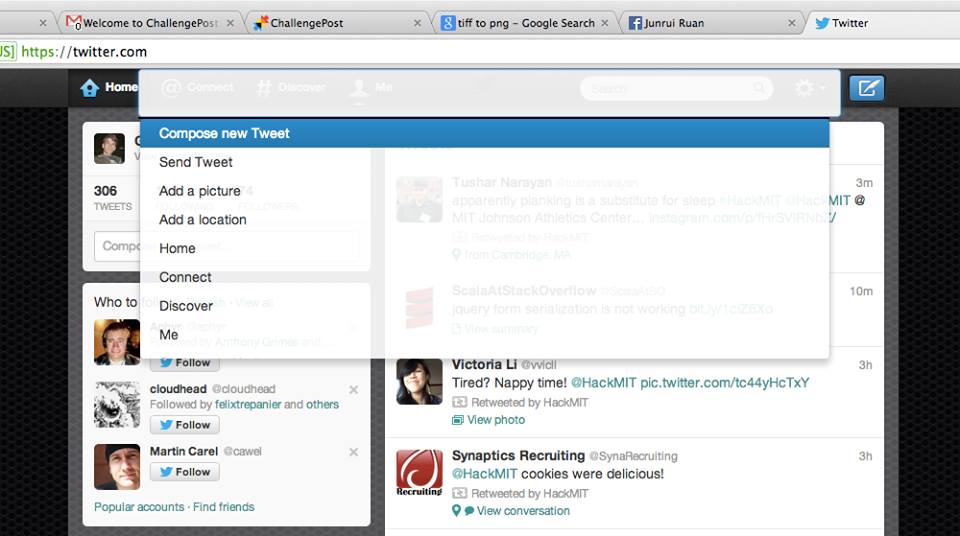The height and width of the screenshot is (536, 960).
Task: Click the ChallengePost tab favicon
Action: (261, 23)
